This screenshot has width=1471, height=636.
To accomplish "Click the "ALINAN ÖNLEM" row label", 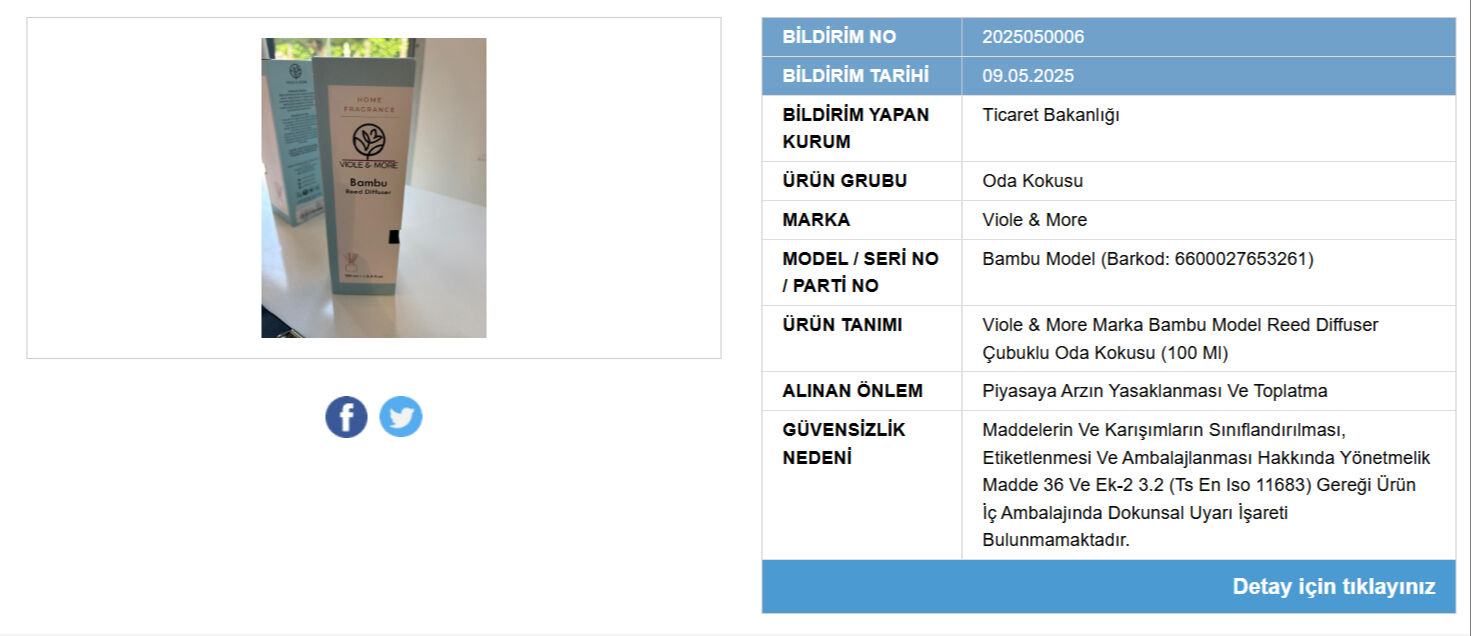I will tap(852, 391).
